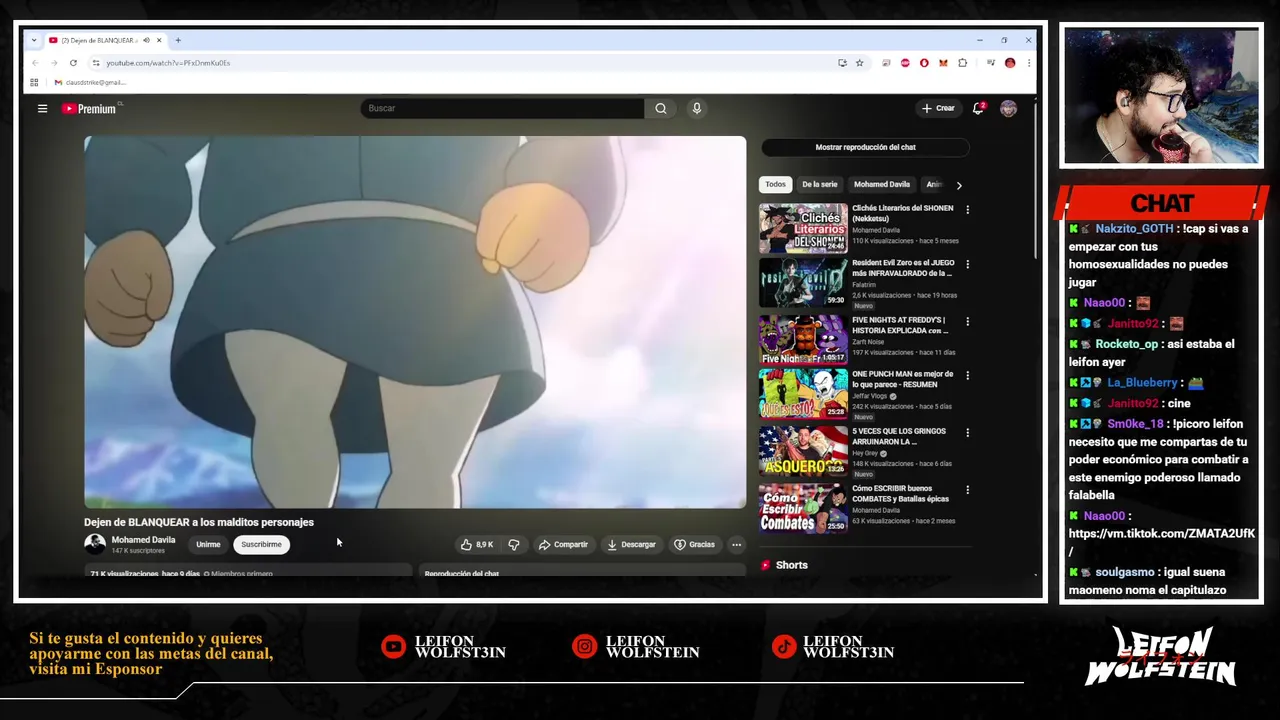Mute the tab via speaker icon
Image resolution: width=1280 pixels, height=720 pixels.
pos(146,40)
